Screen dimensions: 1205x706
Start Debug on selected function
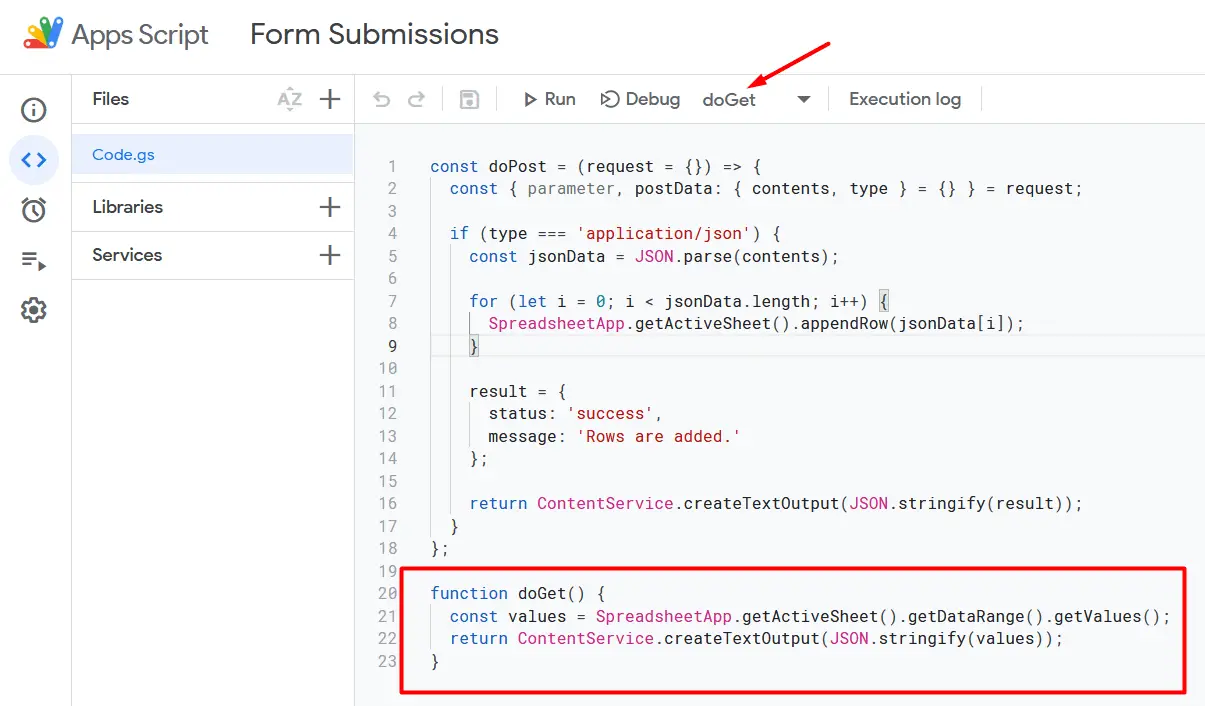point(640,99)
